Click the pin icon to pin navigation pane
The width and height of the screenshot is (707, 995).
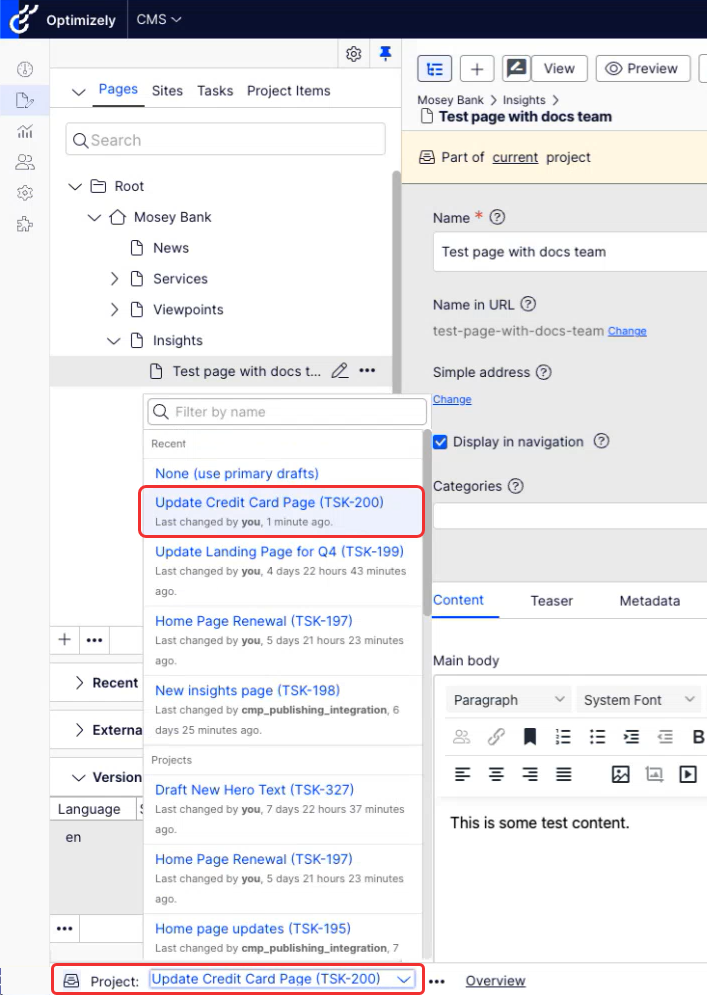point(385,54)
